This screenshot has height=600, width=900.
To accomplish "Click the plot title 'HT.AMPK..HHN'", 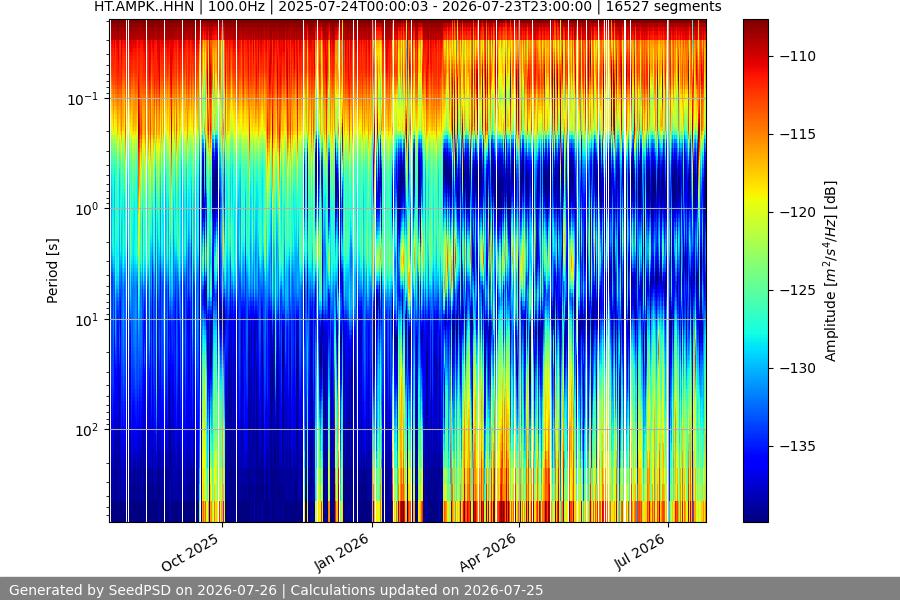I will 144,7.
